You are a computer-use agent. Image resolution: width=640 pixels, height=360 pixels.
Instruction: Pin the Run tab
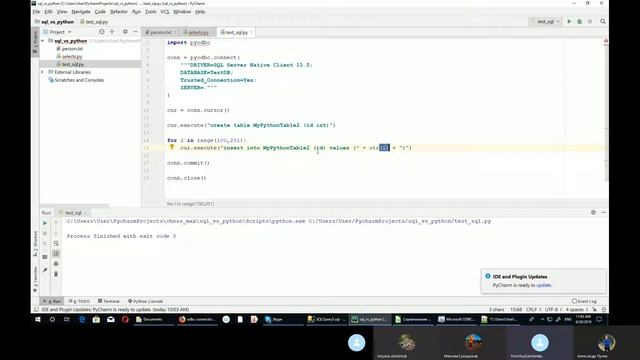45,270
